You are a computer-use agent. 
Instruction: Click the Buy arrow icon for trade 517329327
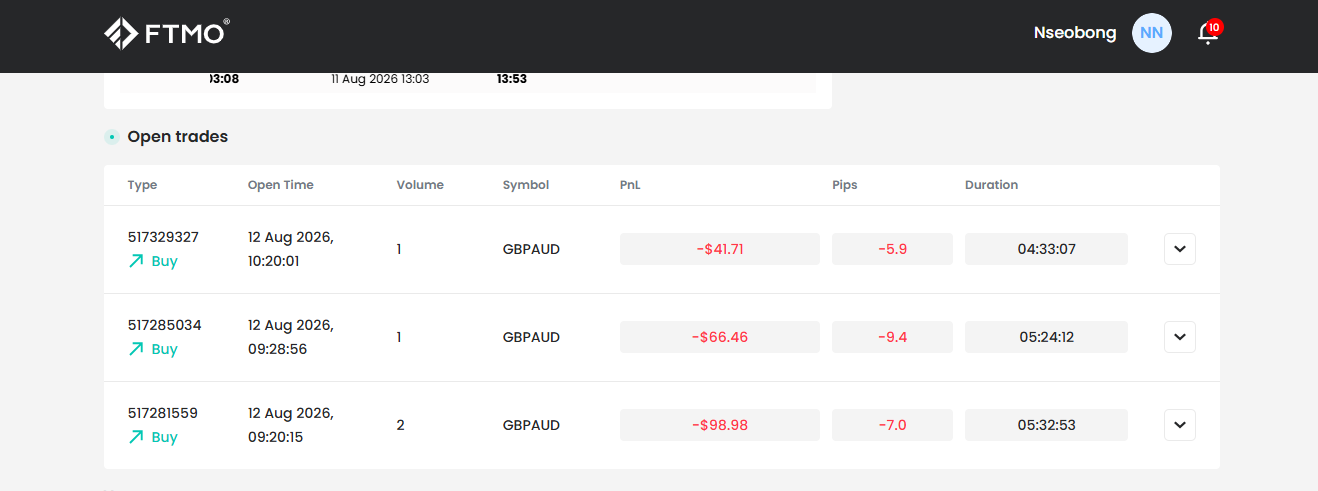click(x=136, y=261)
